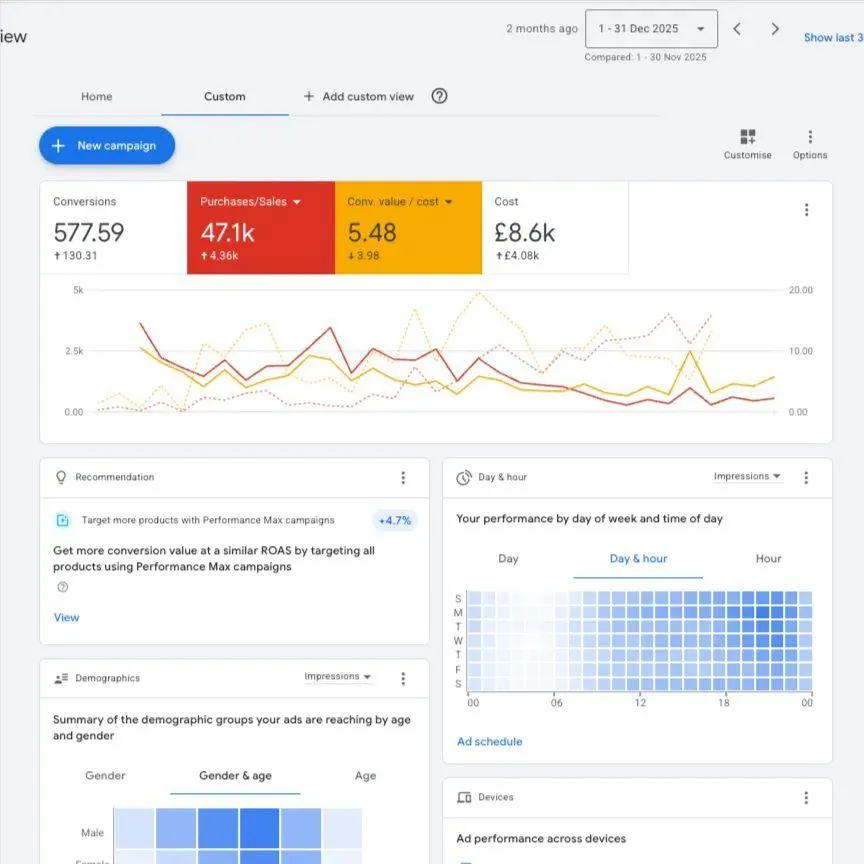
Task: Select the Gender & age tab
Action: pos(235,776)
